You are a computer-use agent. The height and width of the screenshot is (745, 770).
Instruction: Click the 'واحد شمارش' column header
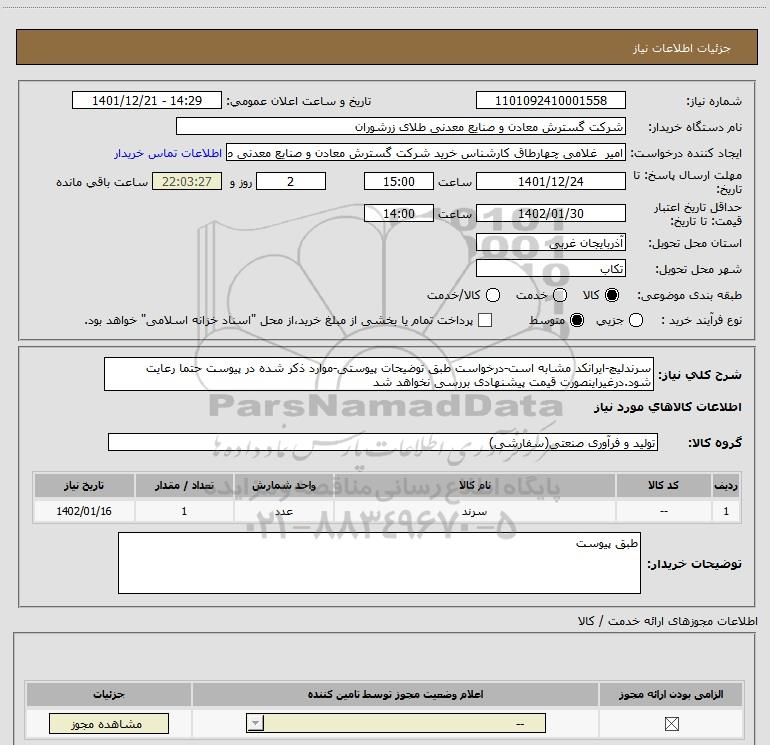284,485
